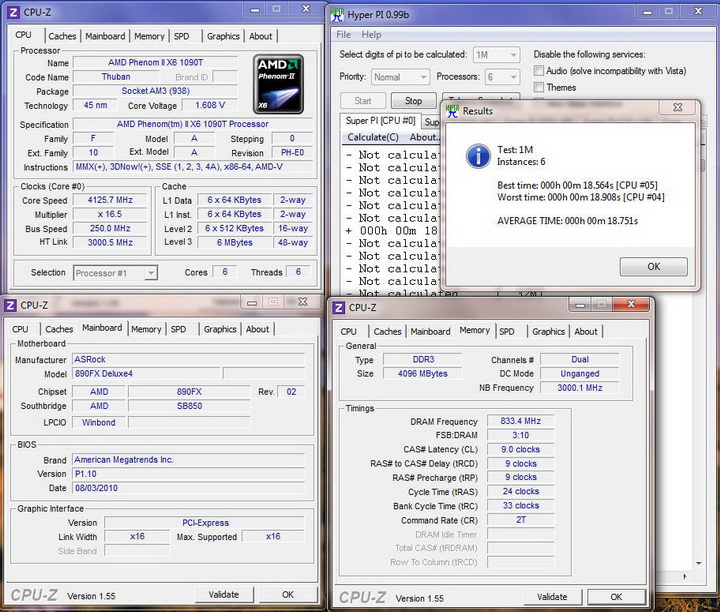This screenshot has height=612, width=720.
Task: Open the Help menu in Hyper PI
Action: click(x=371, y=35)
